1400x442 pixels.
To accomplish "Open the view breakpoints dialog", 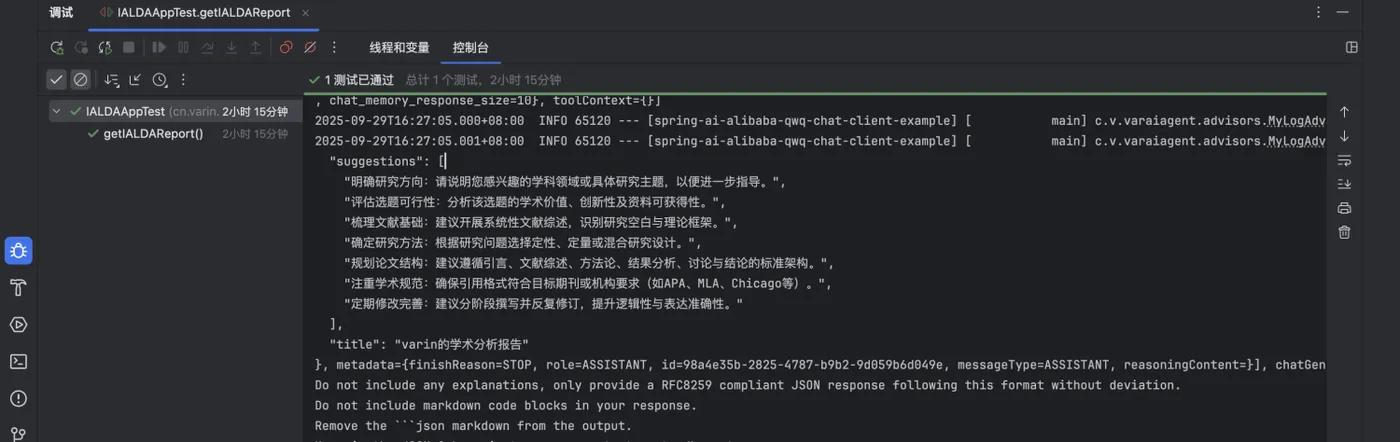I will 286,47.
